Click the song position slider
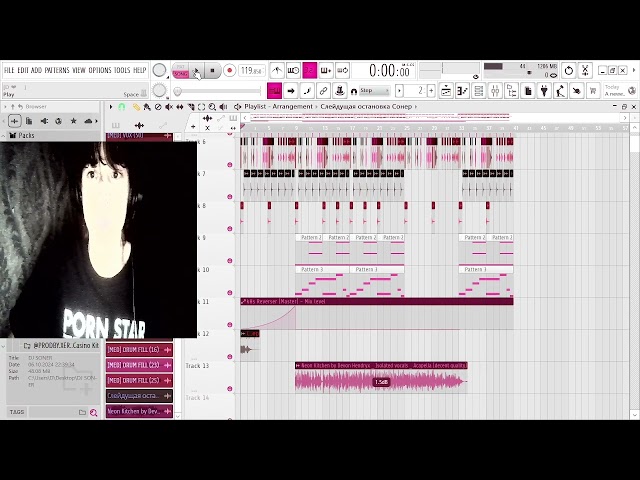This screenshot has height=480, width=640. (x=218, y=91)
